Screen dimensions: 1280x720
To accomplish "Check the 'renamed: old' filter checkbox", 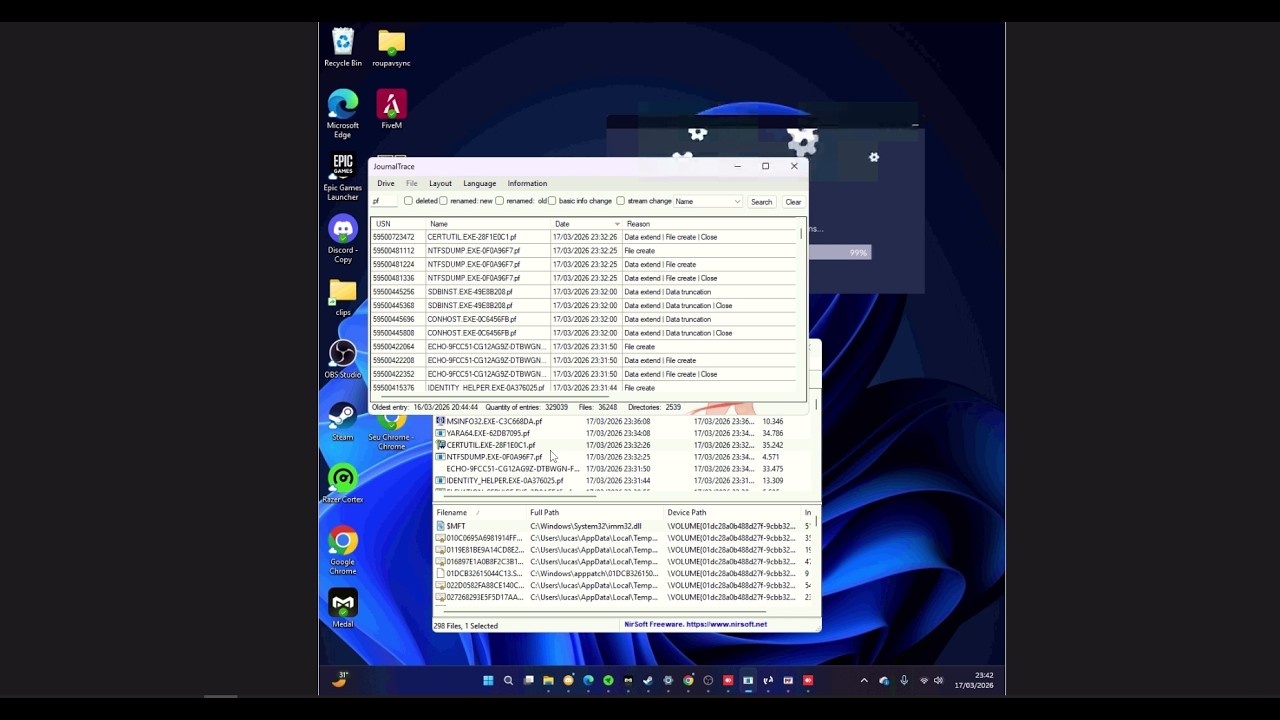I will (500, 201).
